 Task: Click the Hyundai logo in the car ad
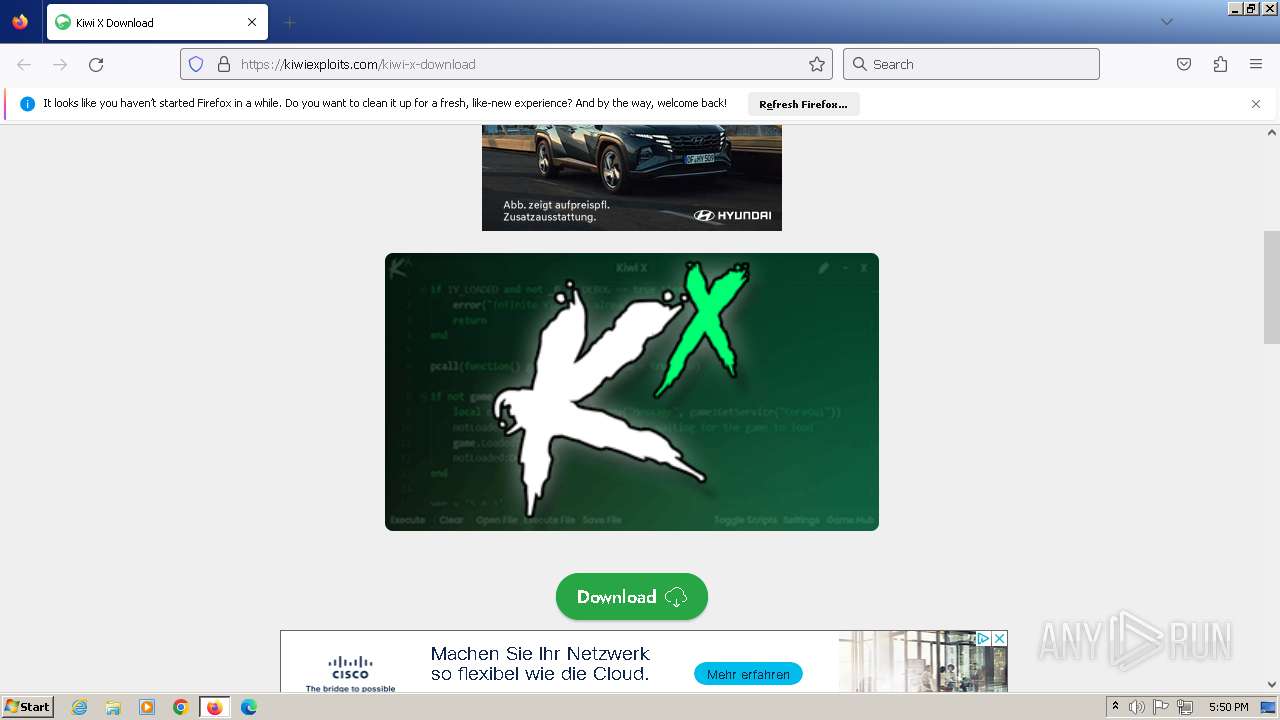click(x=732, y=215)
